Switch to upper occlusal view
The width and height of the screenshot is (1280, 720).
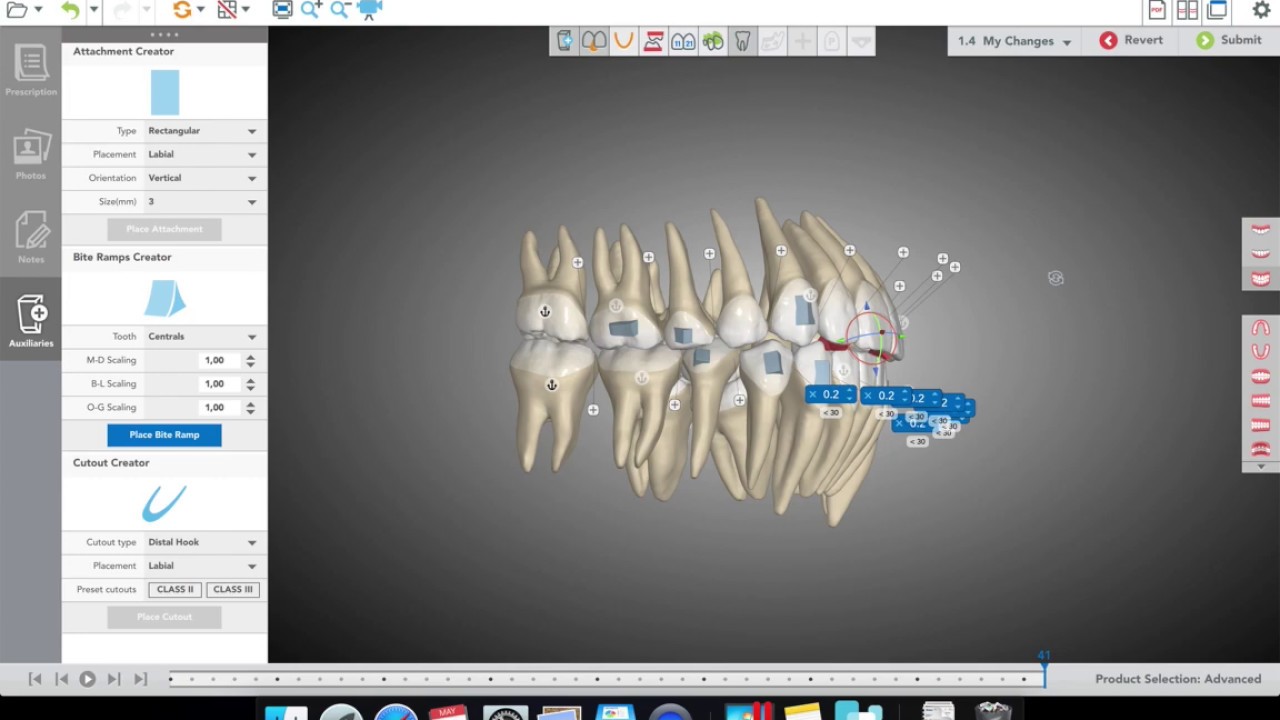[1261, 328]
